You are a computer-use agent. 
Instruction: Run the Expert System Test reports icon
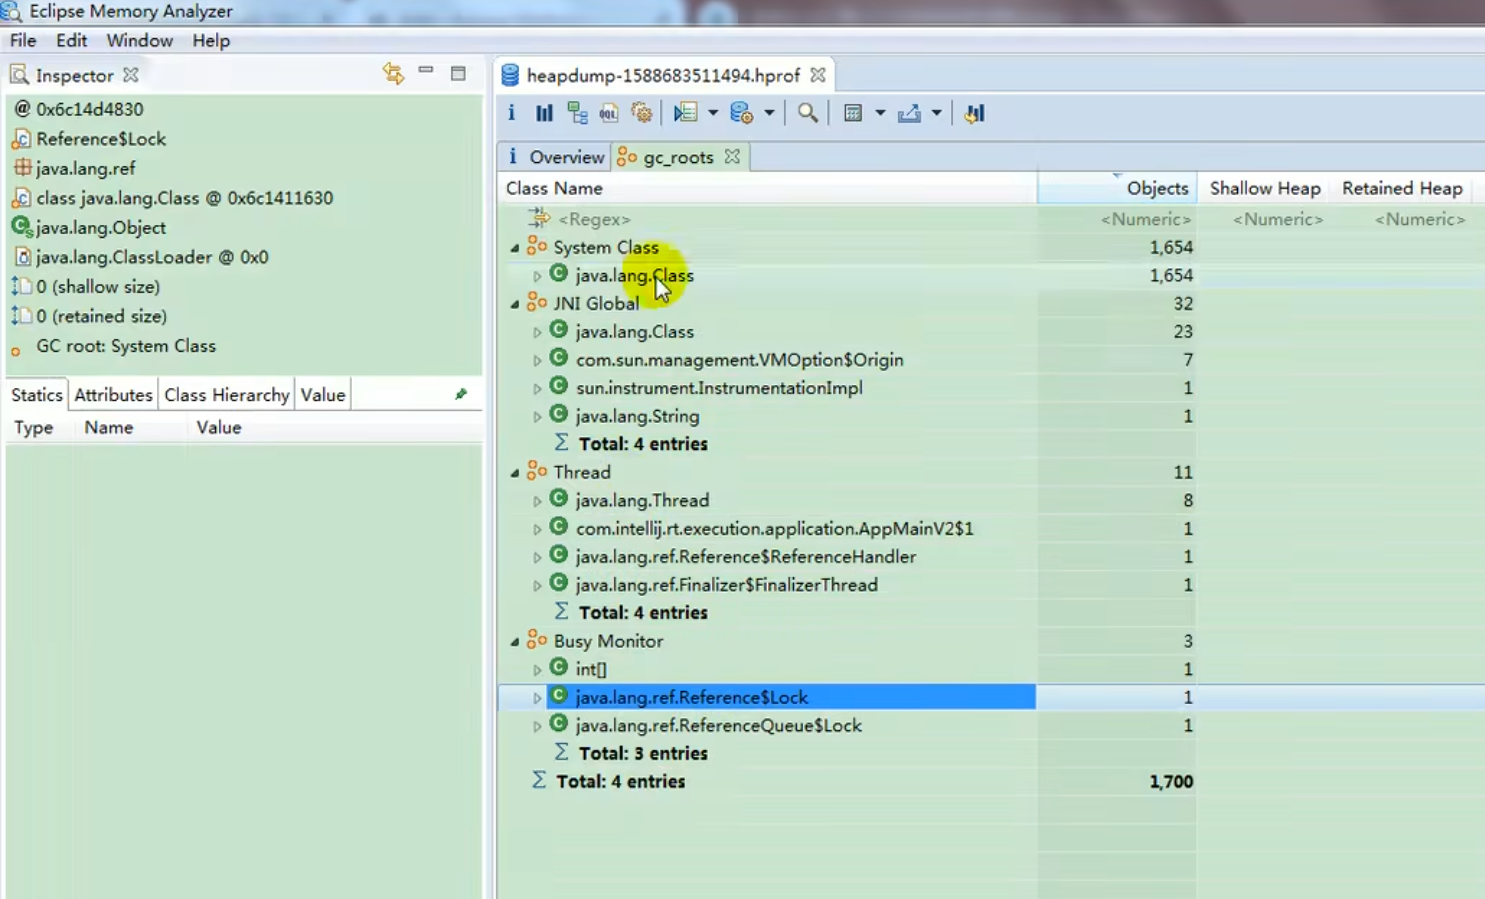[x=685, y=113]
